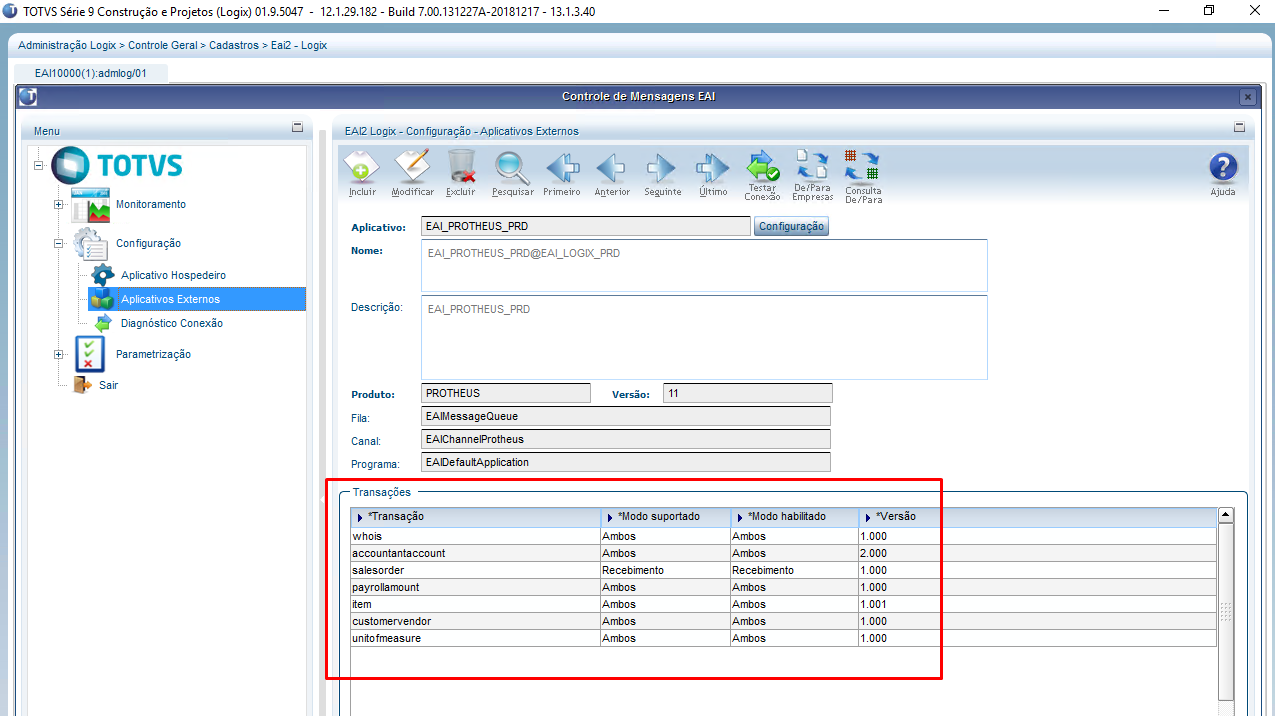Click the Diagnóstico Conexão arrows icon

point(103,323)
